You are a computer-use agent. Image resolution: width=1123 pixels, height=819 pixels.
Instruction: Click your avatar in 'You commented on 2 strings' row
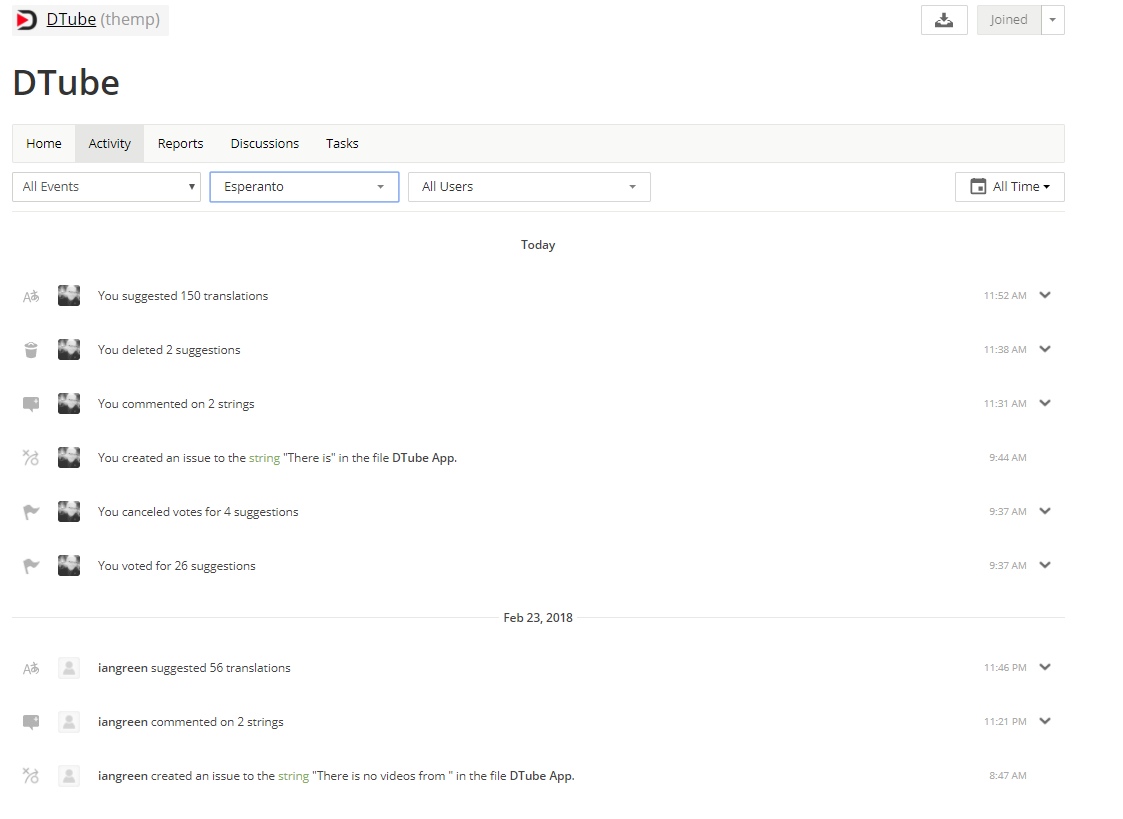pos(69,403)
